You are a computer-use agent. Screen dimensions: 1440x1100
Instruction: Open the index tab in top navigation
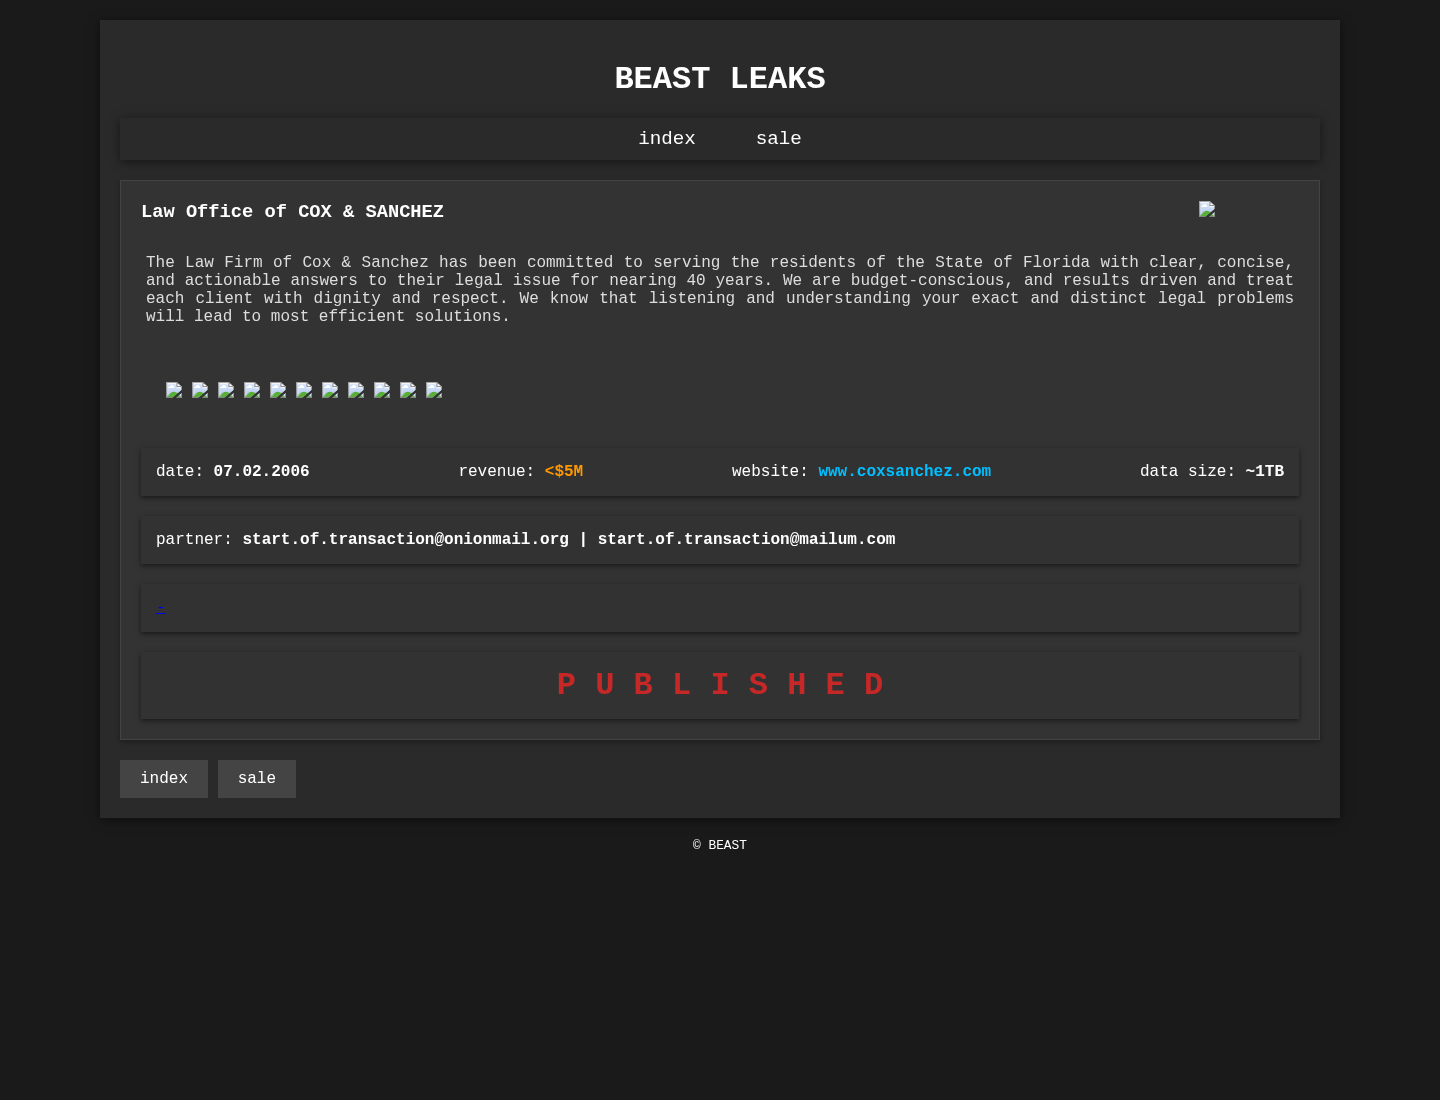[x=667, y=139]
